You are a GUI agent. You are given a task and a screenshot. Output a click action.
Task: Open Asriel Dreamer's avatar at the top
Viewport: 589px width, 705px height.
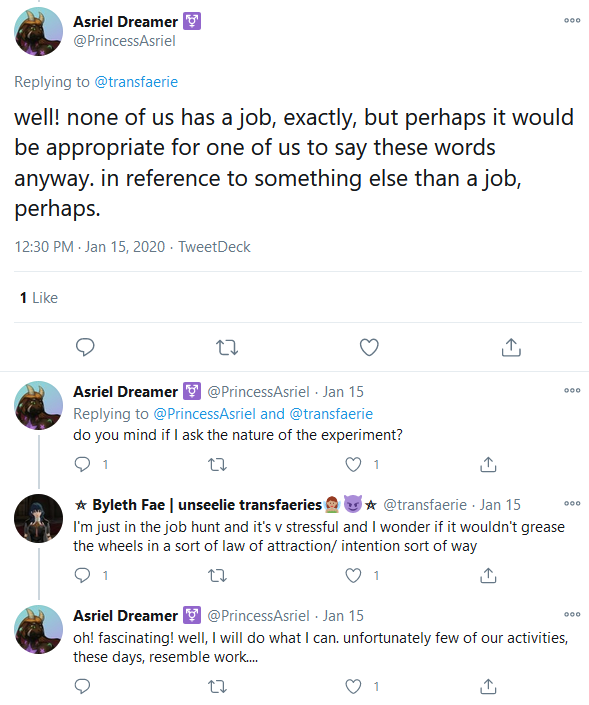(x=39, y=31)
